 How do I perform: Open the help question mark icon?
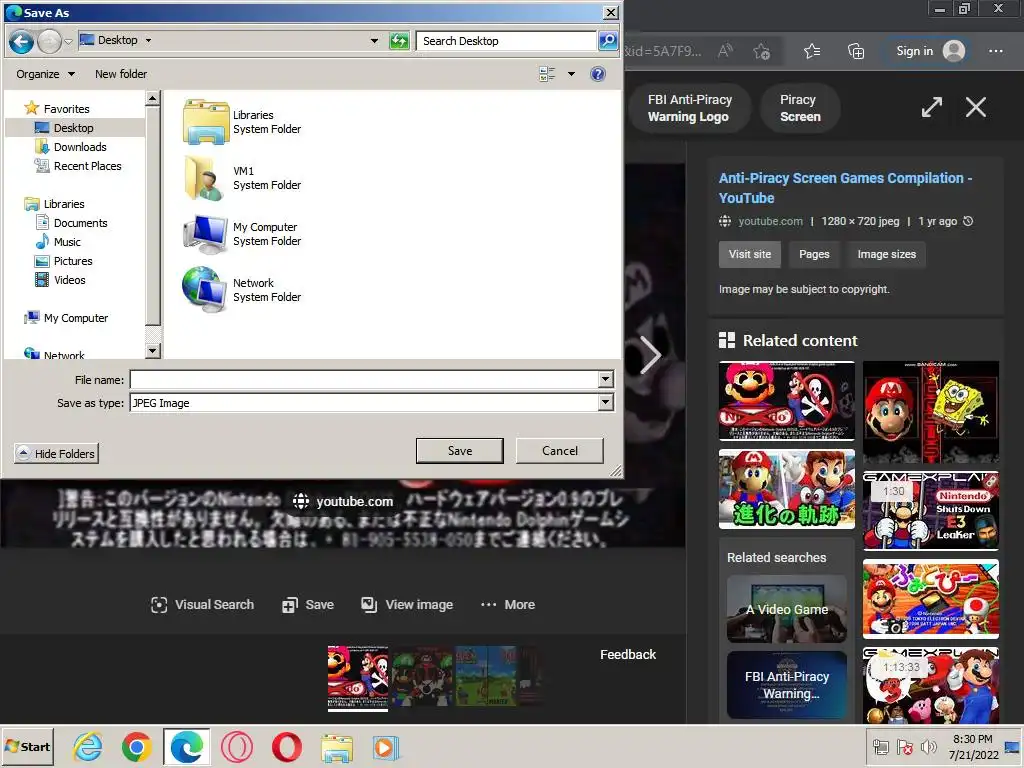point(598,74)
